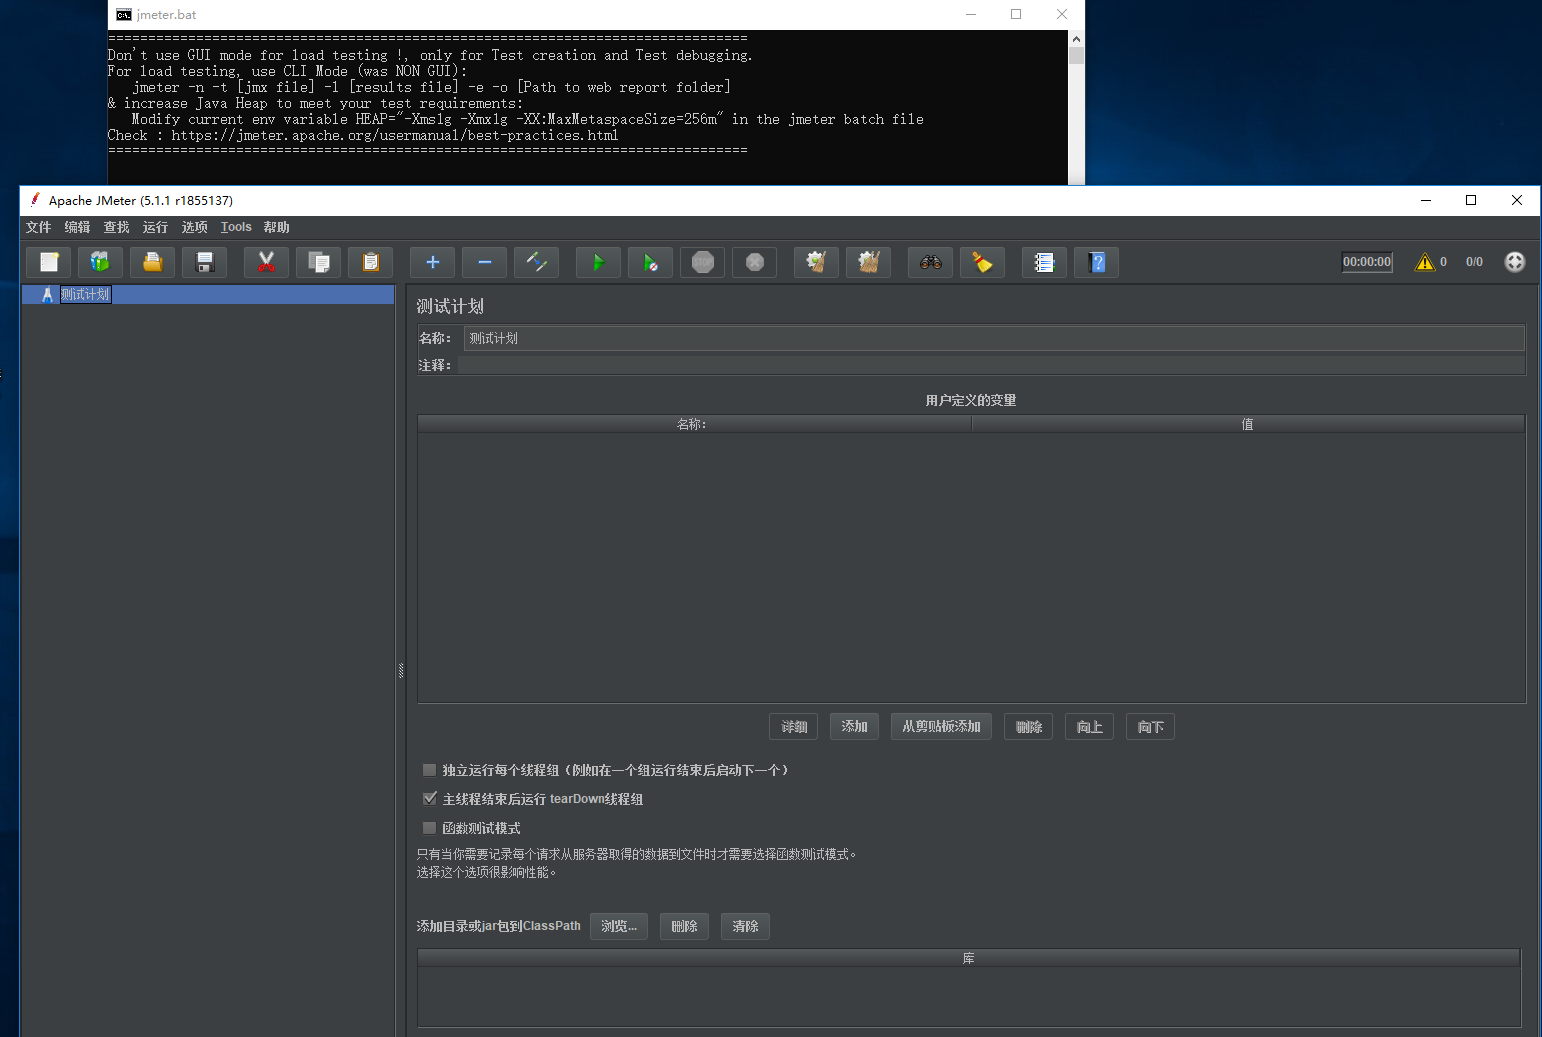Focus the 名称 input field
The image size is (1542, 1037).
(994, 338)
